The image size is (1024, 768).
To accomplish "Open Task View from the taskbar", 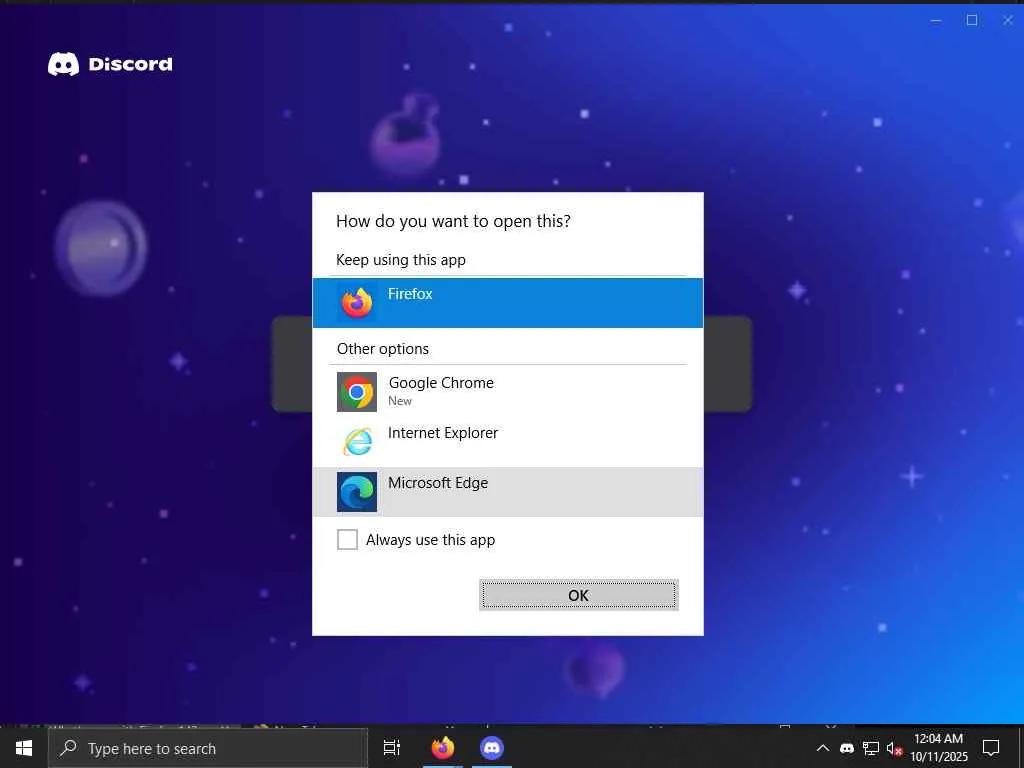I will (392, 748).
